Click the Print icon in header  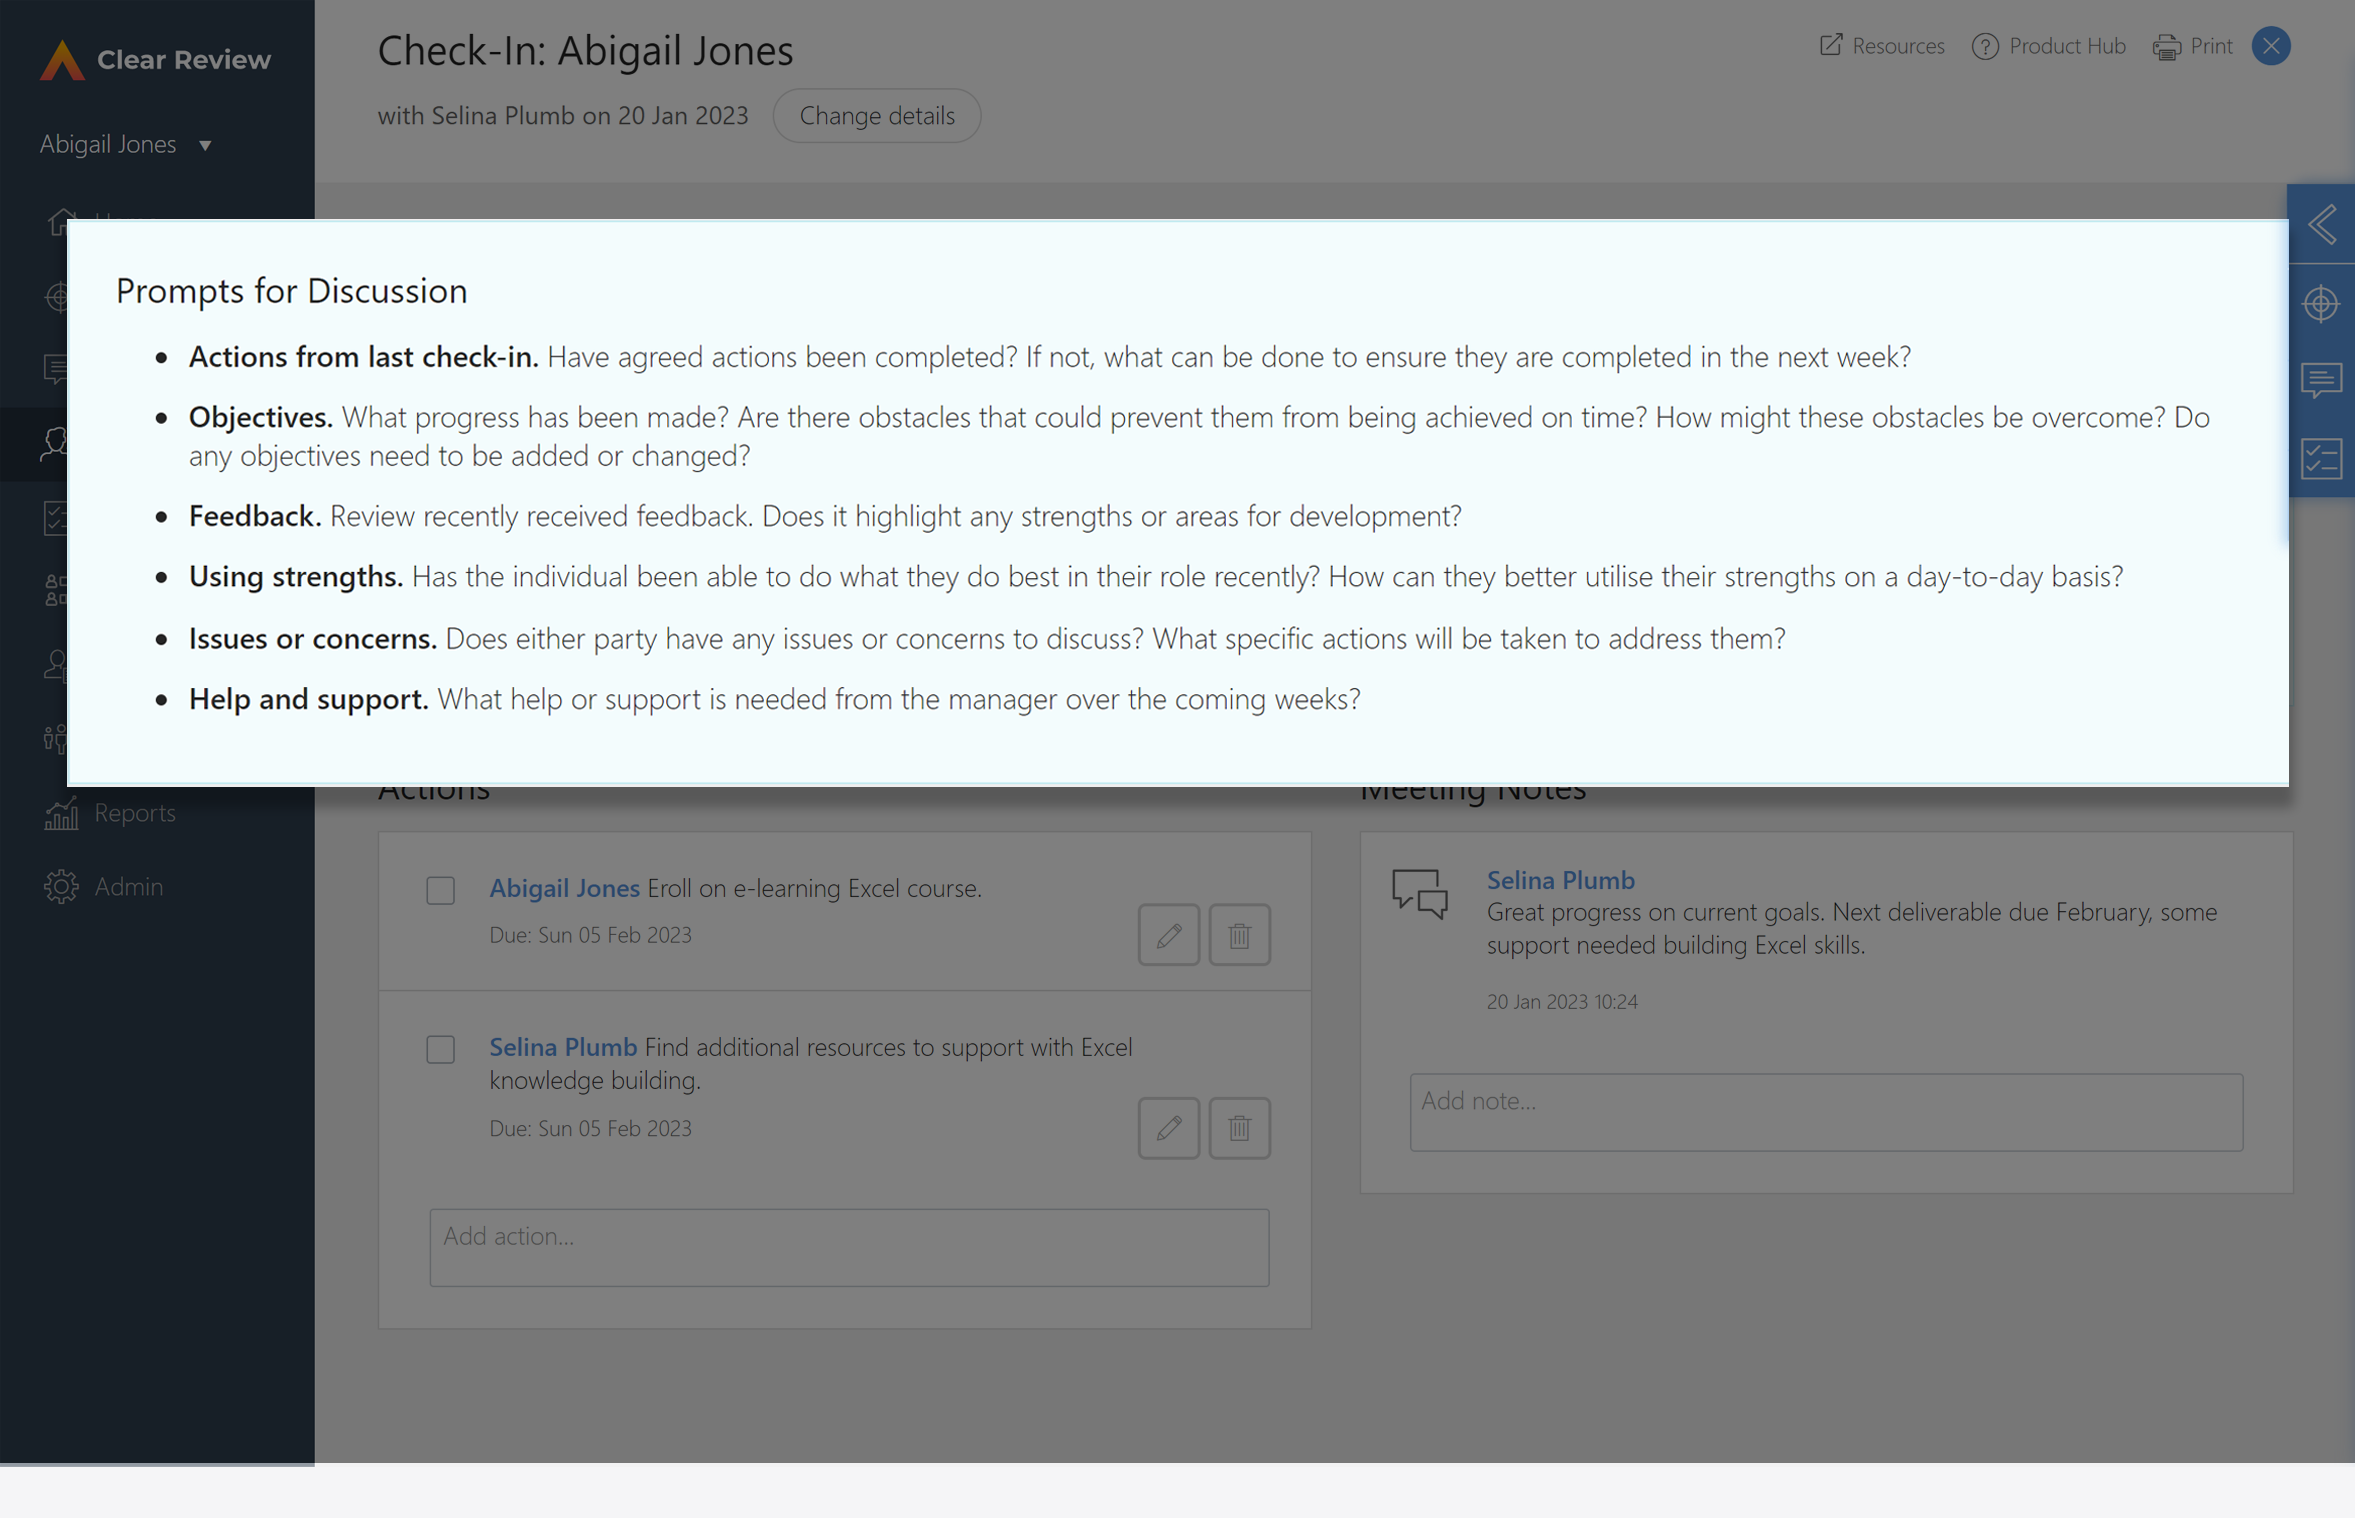pos(2167,47)
